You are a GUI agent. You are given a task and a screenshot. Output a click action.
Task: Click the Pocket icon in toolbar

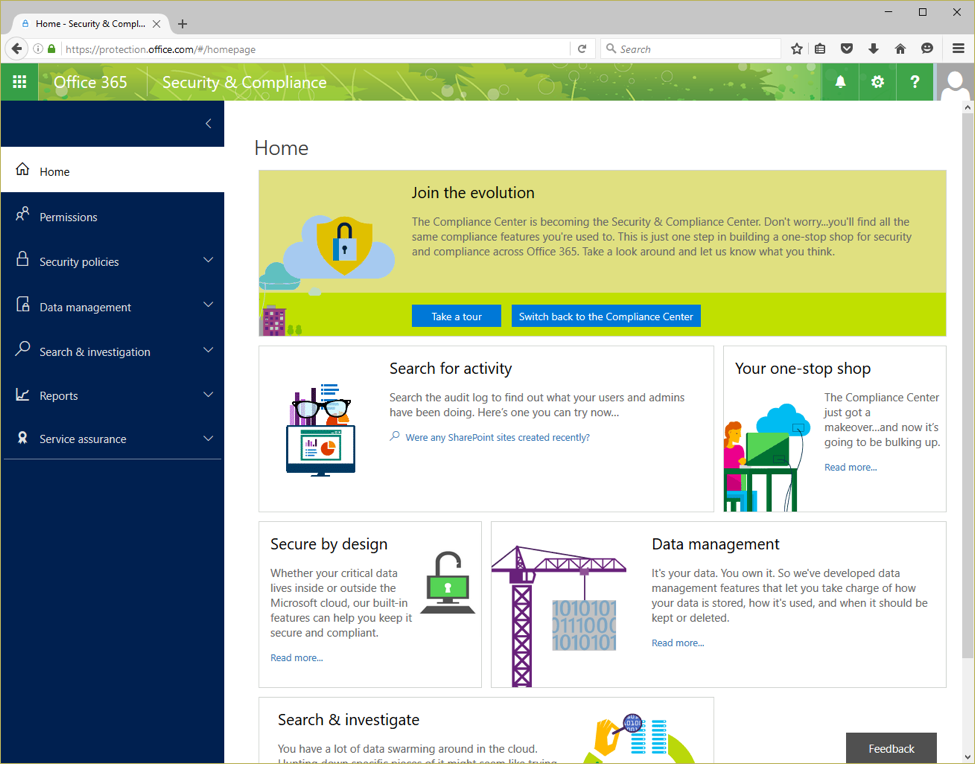846,49
